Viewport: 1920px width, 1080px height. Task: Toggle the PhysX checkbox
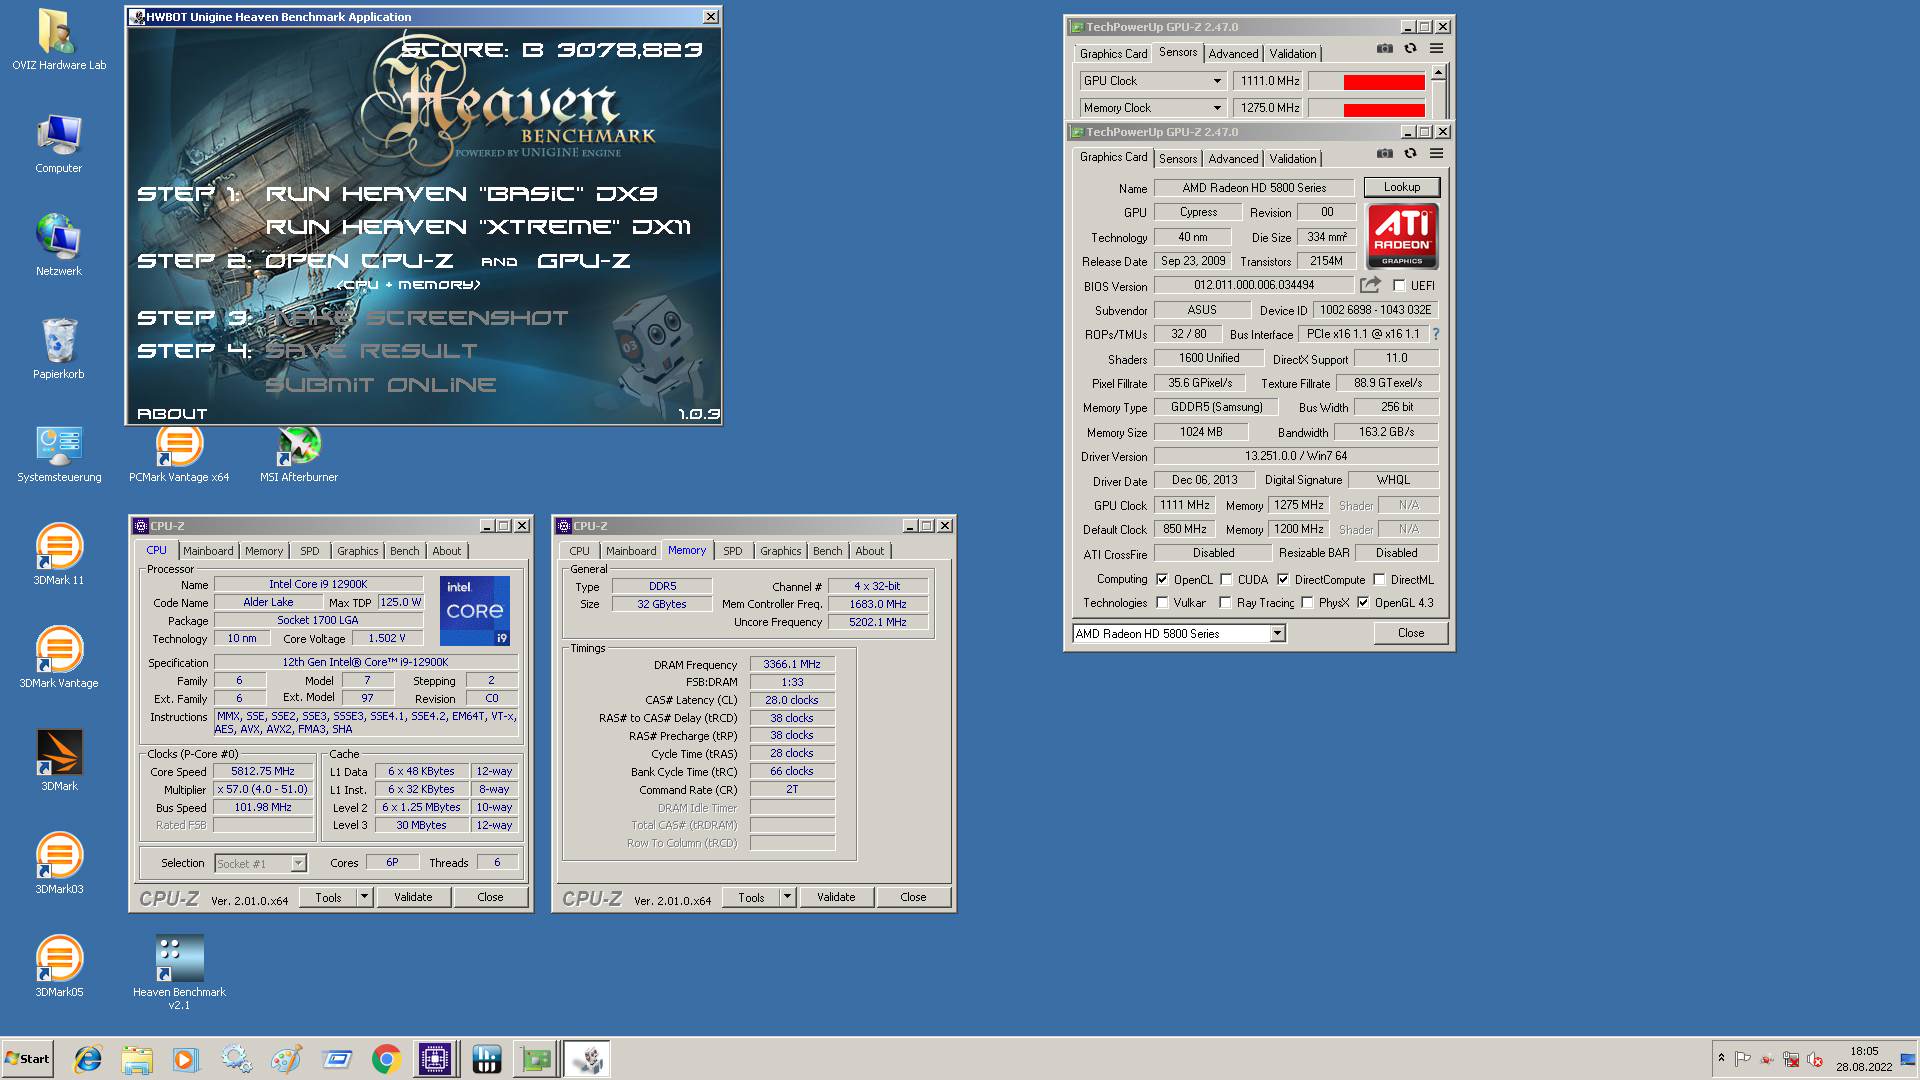point(1307,603)
